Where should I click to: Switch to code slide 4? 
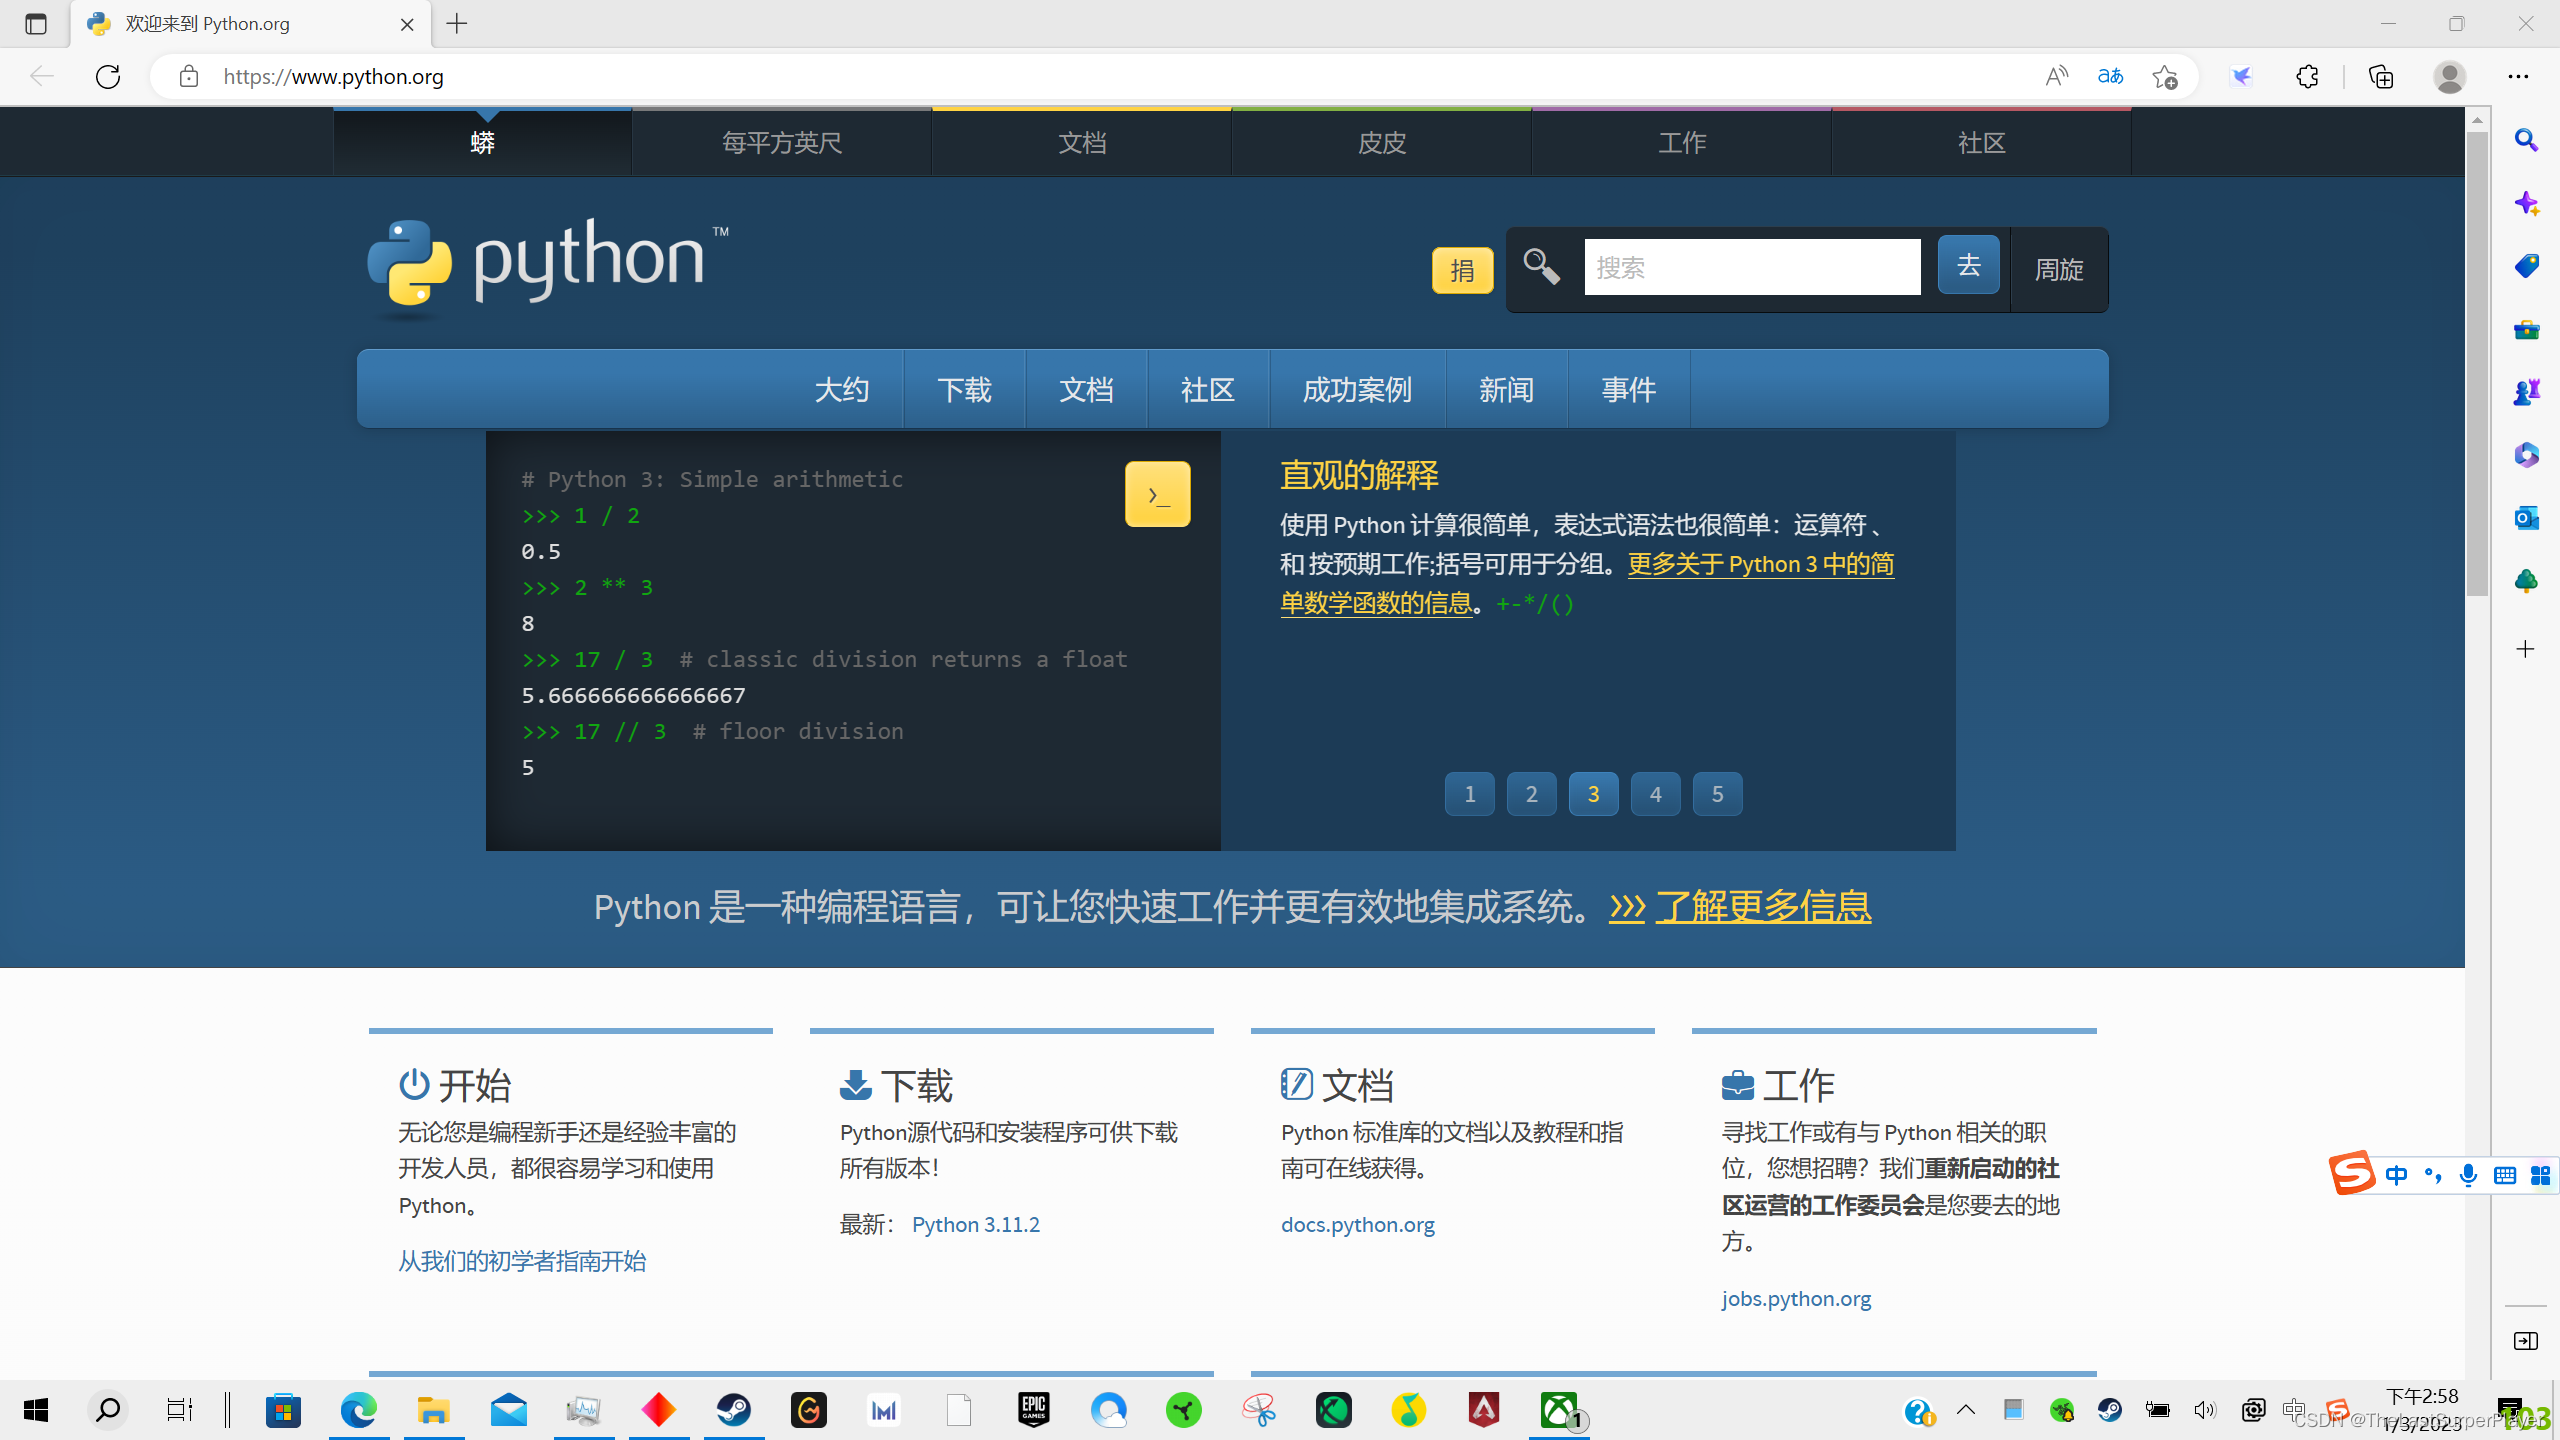[x=1655, y=794]
